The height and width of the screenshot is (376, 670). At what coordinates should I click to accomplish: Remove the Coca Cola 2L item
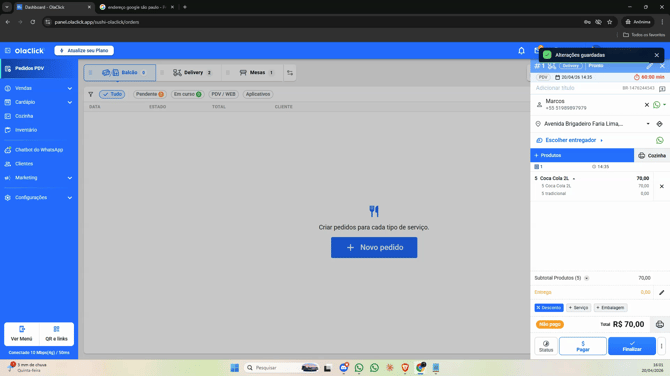tap(661, 186)
